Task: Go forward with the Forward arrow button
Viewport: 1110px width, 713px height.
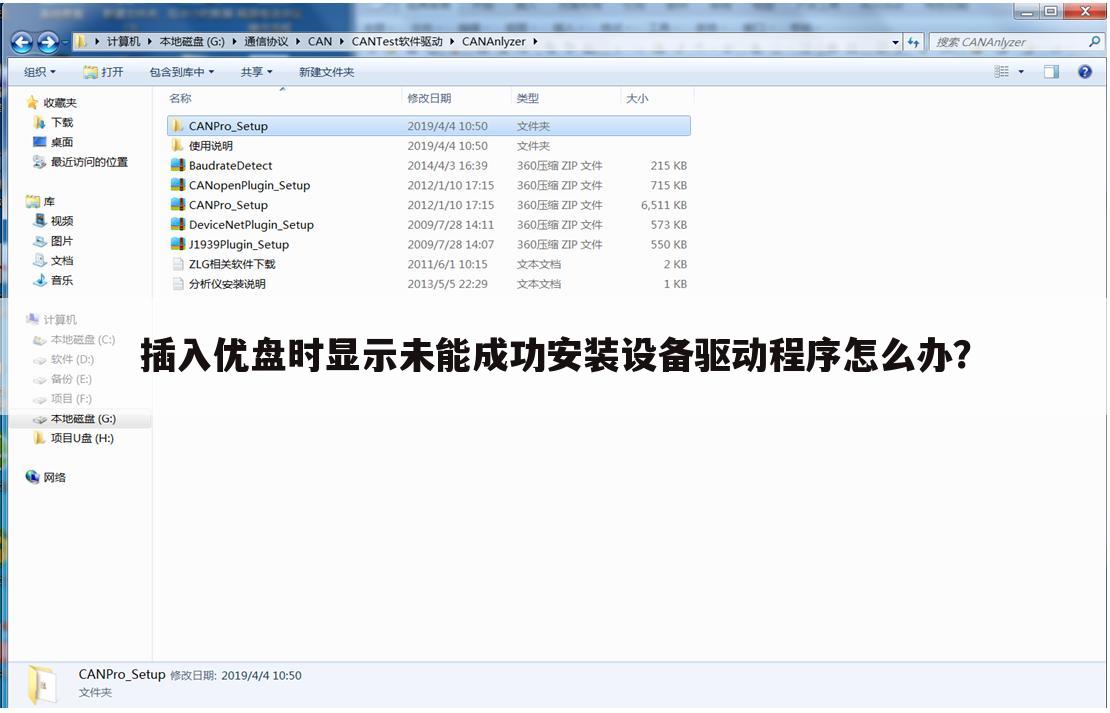Action: [x=47, y=42]
